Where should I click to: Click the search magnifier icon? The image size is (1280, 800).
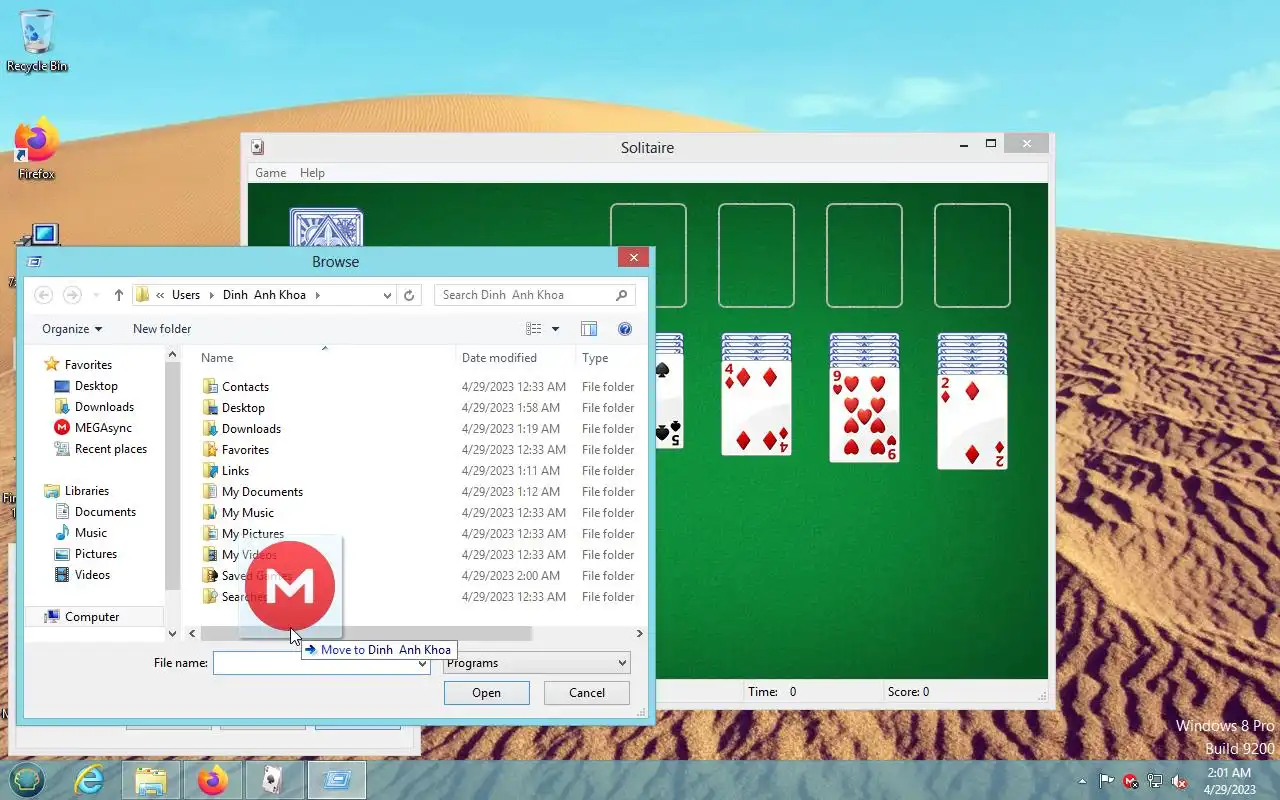pyautogui.click(x=621, y=295)
